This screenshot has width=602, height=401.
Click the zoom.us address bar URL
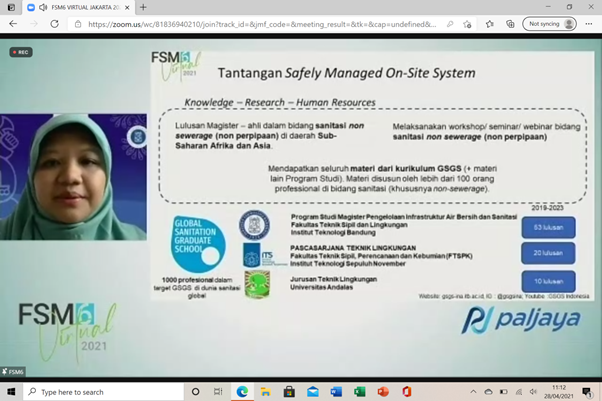(262, 24)
